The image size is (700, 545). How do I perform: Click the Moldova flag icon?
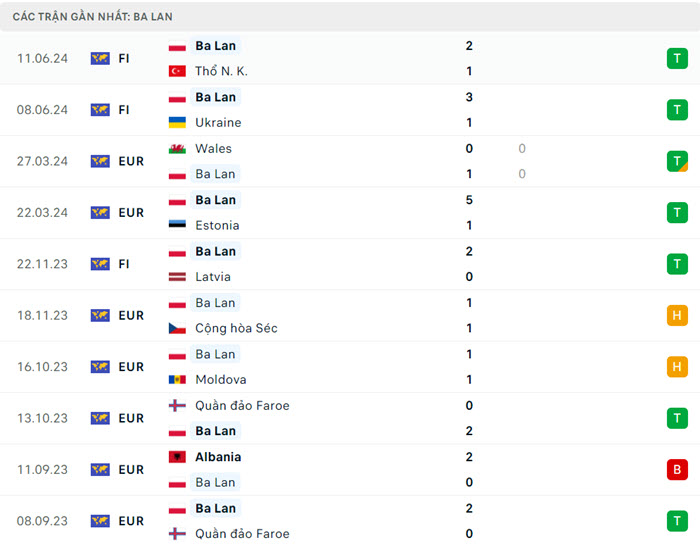(x=177, y=380)
